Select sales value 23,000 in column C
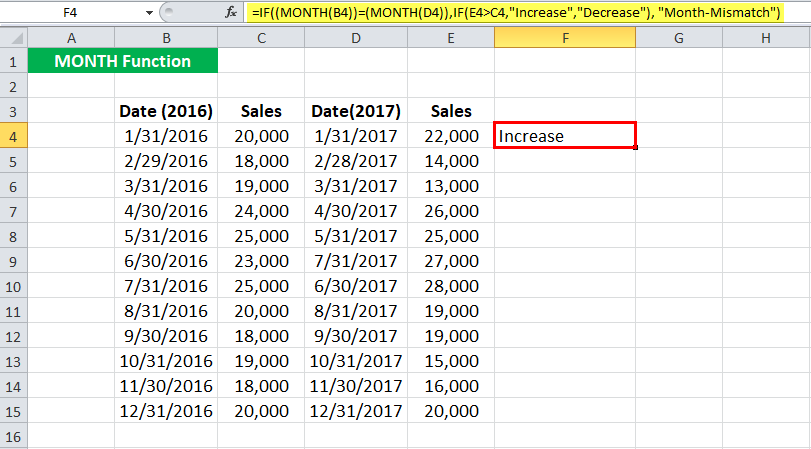Viewport: 811px width, 449px height. (261, 261)
